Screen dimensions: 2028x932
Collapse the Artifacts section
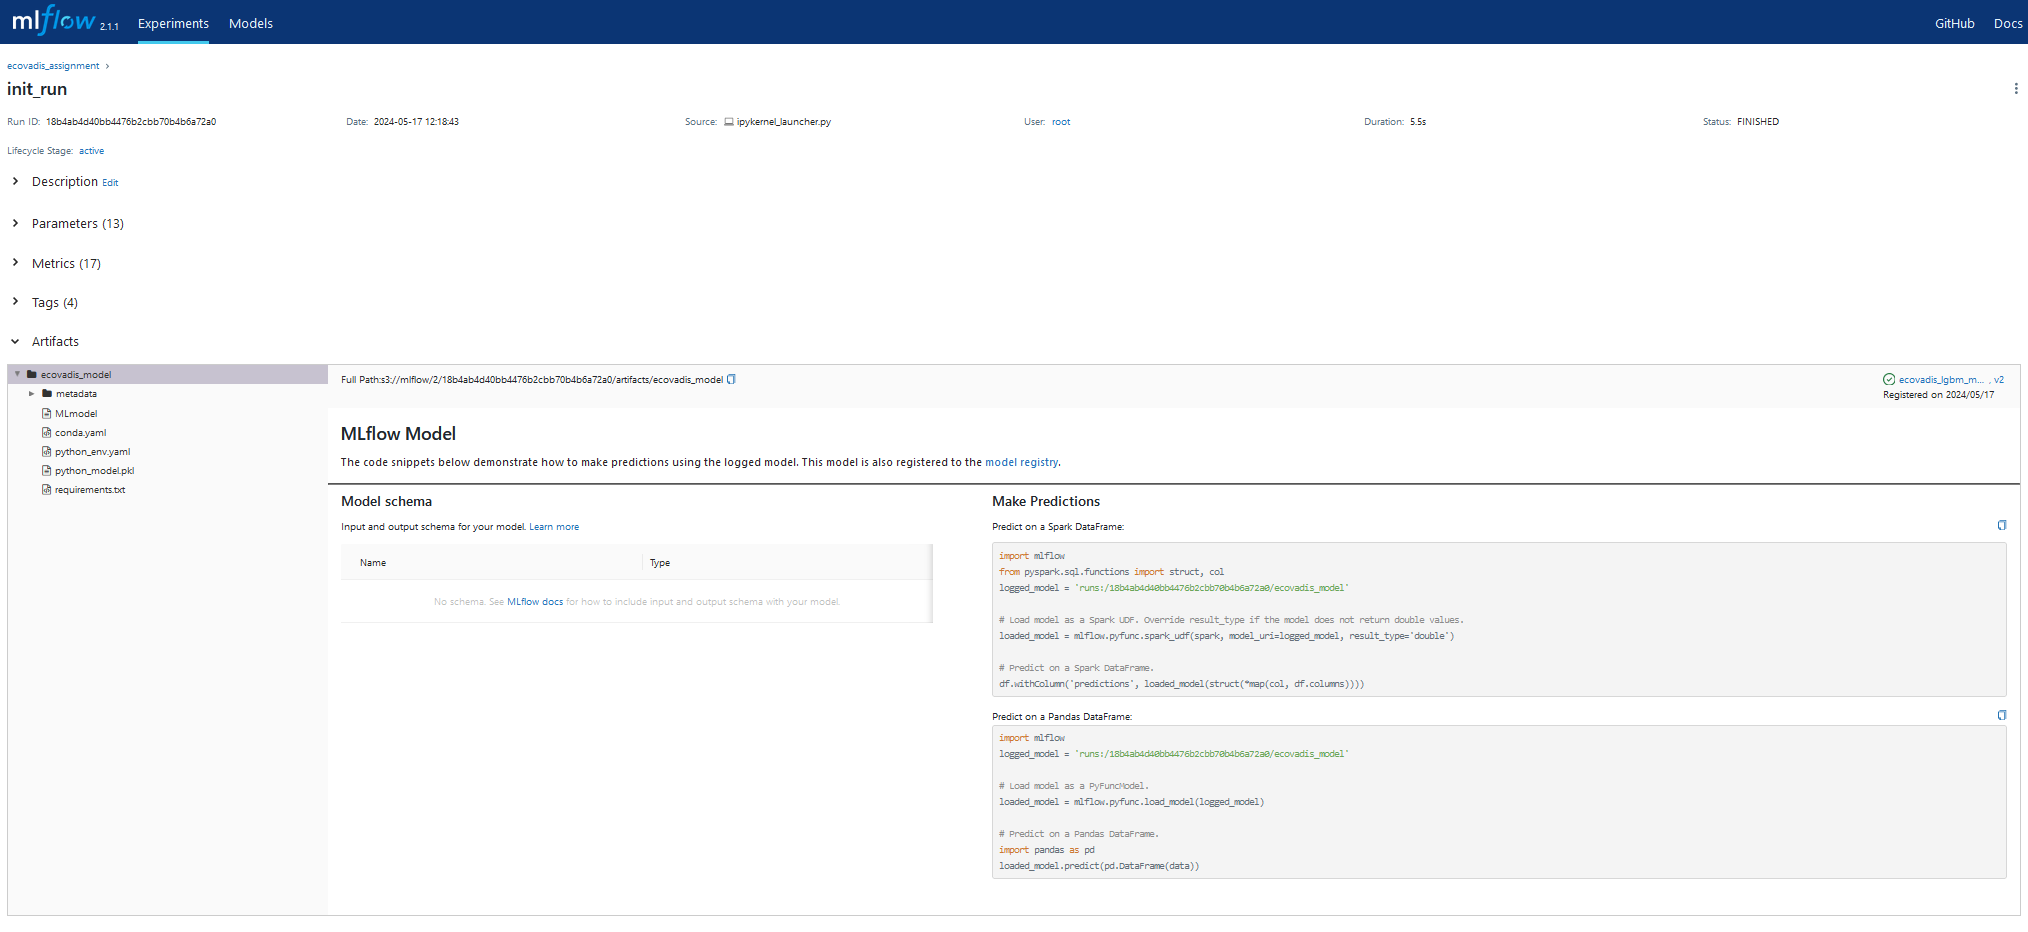pyautogui.click(x=15, y=341)
